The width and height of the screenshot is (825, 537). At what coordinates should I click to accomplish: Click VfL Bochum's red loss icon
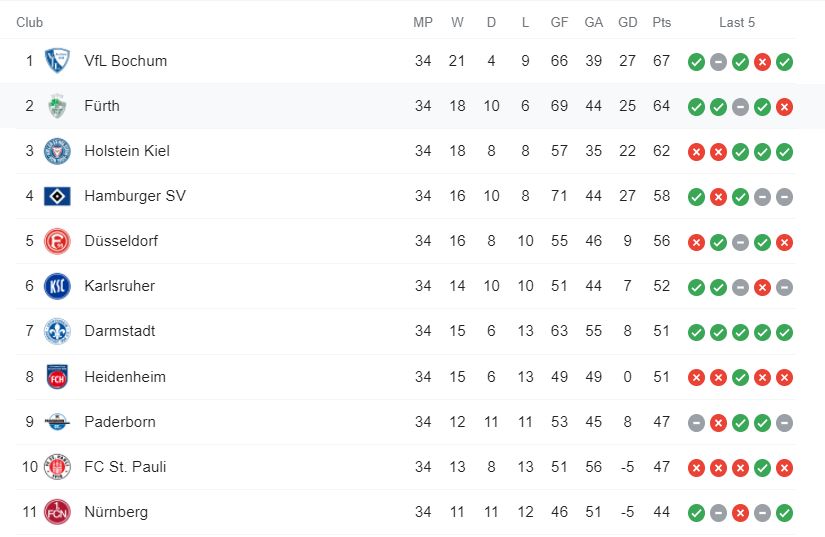tap(762, 62)
